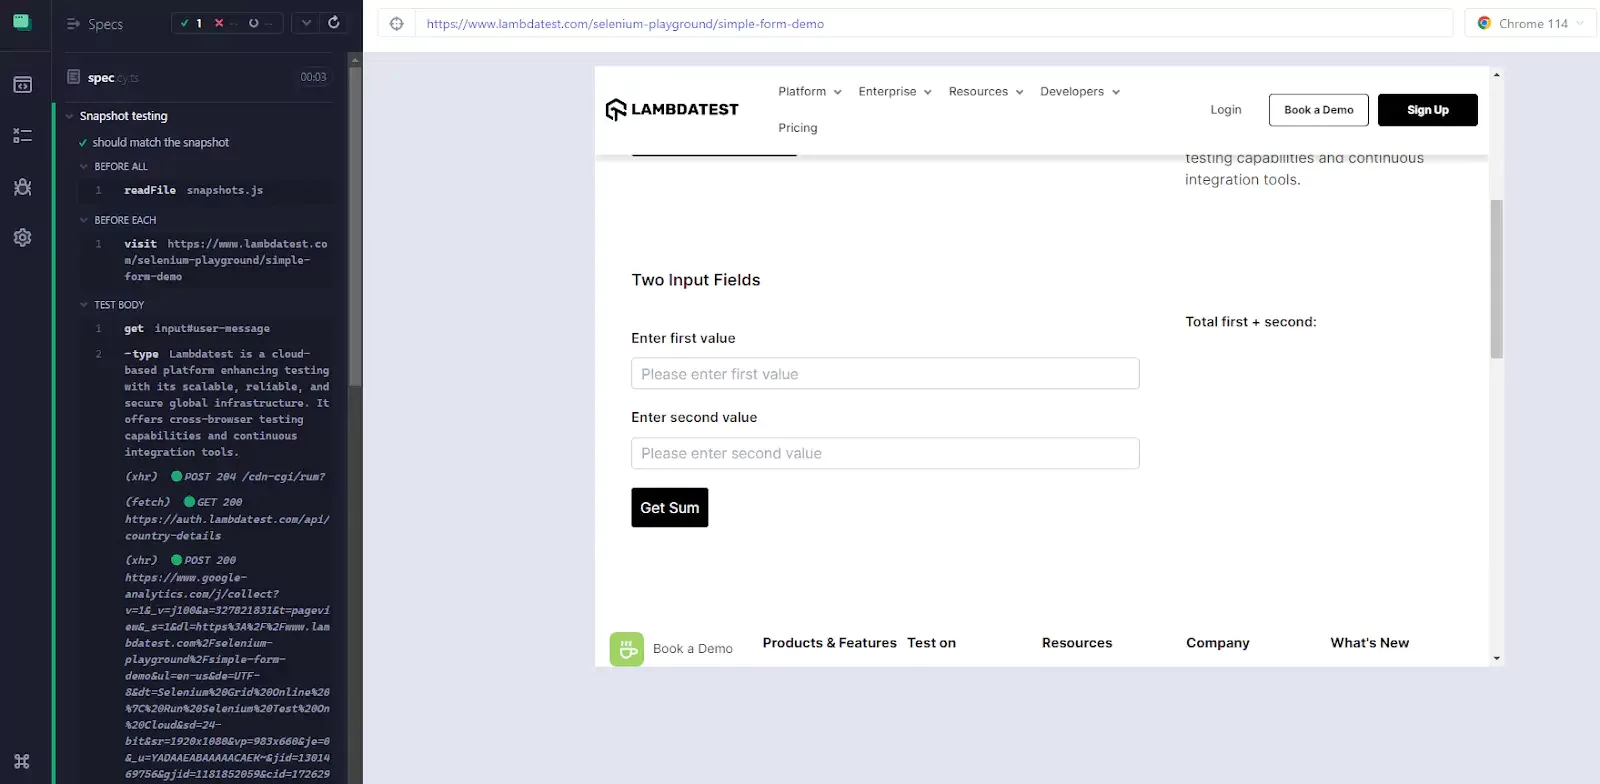The image size is (1600, 784).
Task: Click the pending tests spinner counter
Action: [260, 23]
